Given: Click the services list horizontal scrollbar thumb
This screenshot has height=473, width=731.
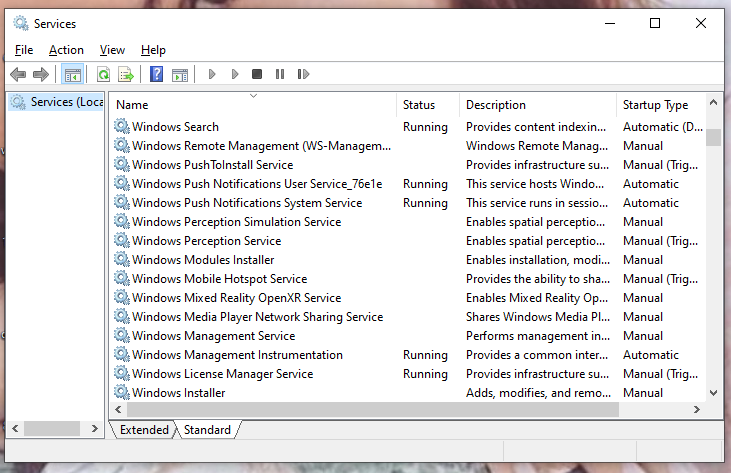Looking at the screenshot, I should 372,410.
